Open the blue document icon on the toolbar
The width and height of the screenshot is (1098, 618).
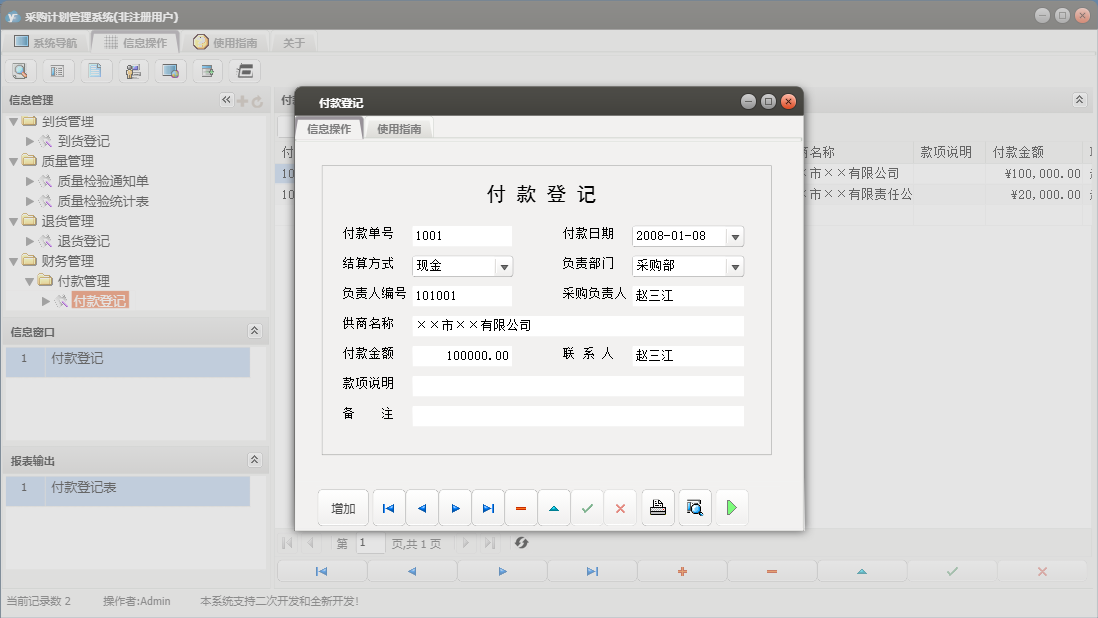tap(96, 71)
